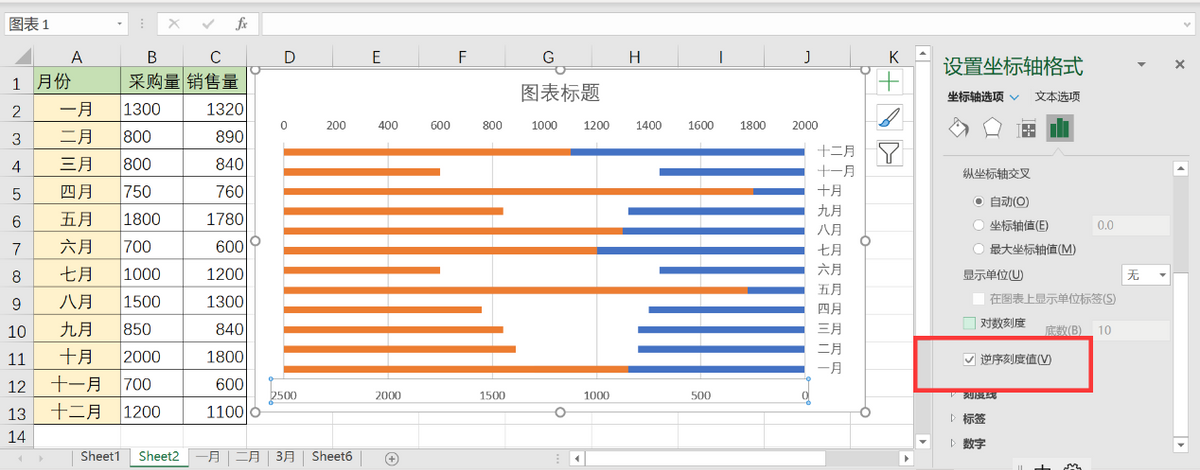Switch to Sheet2 tab
1200x470 pixels.
(x=159, y=457)
